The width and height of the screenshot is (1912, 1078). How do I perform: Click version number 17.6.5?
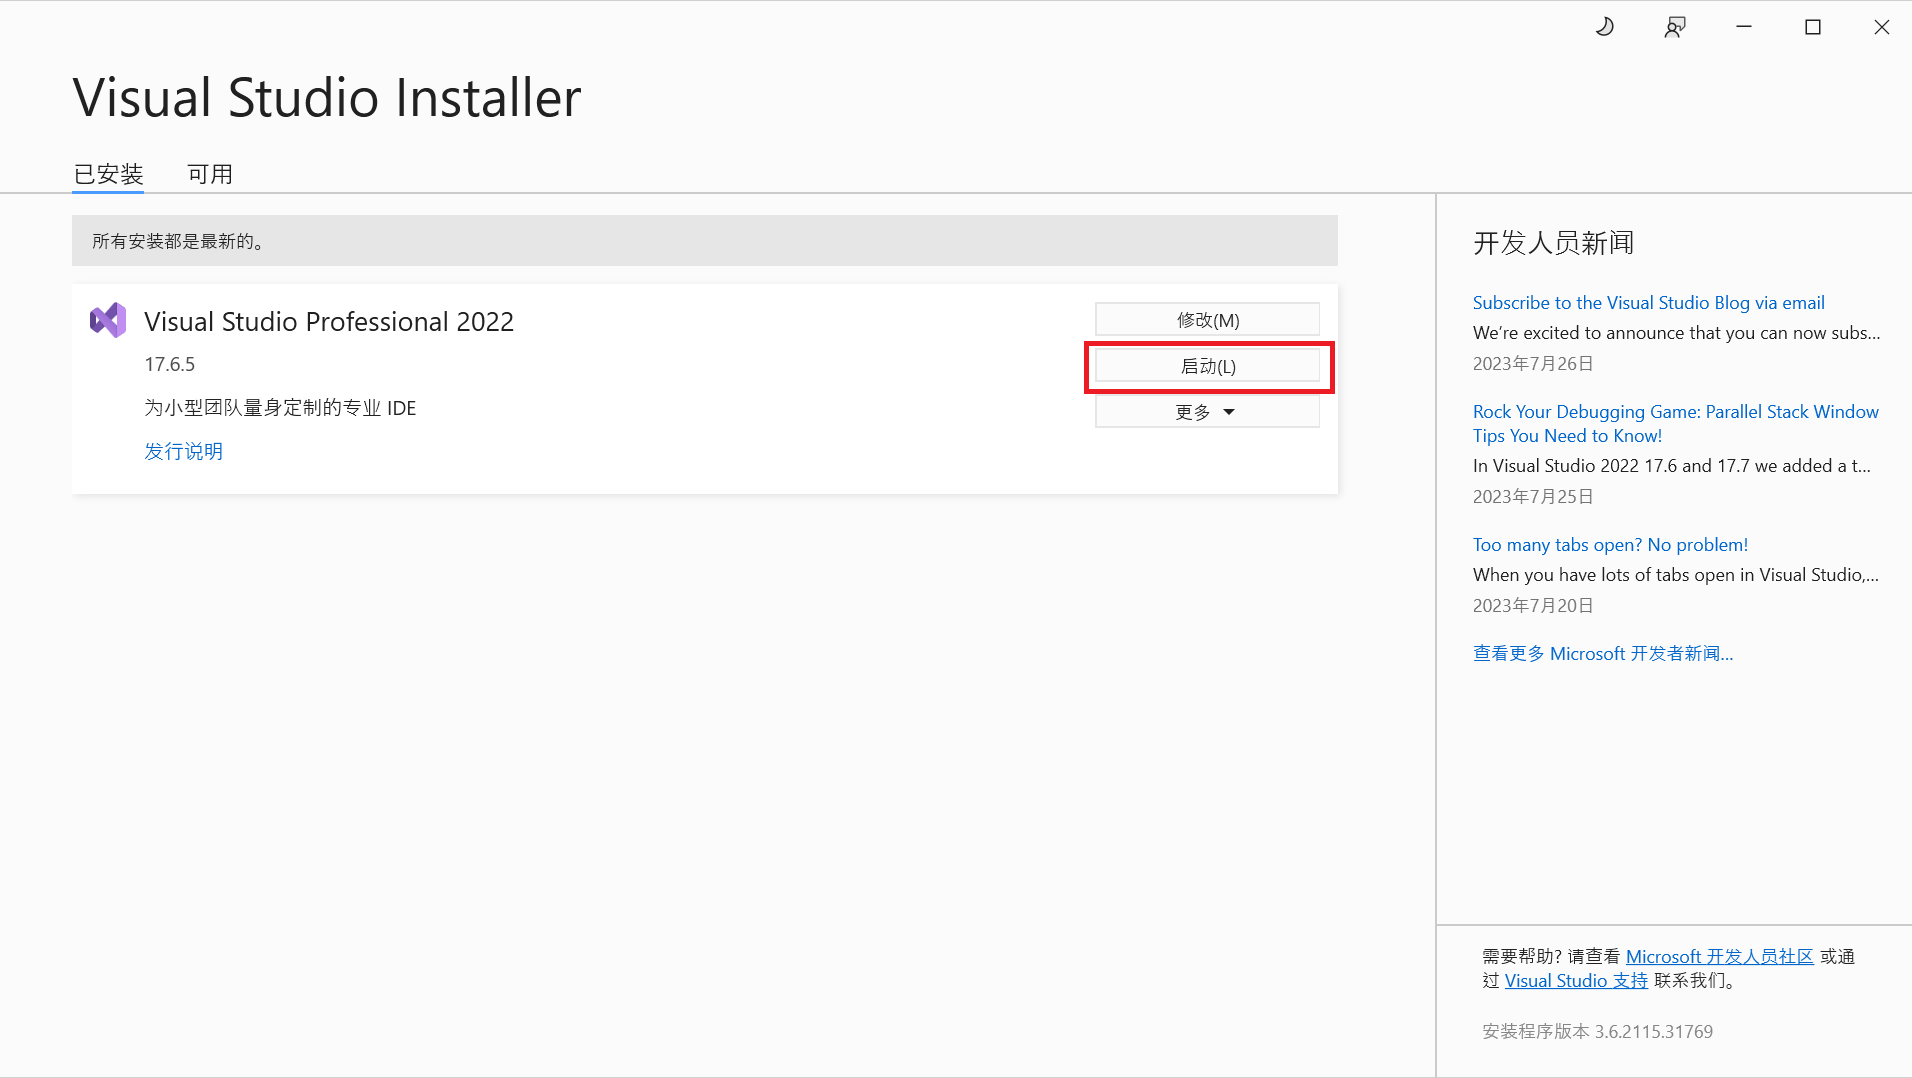click(x=170, y=365)
